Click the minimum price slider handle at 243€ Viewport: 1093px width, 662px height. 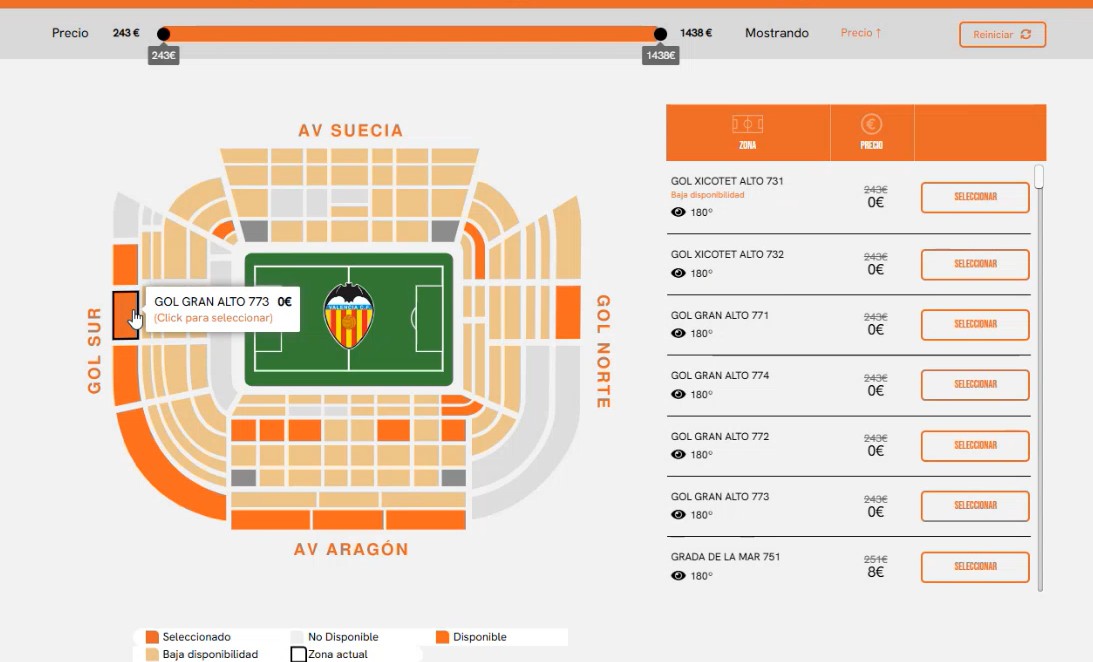tap(163, 33)
